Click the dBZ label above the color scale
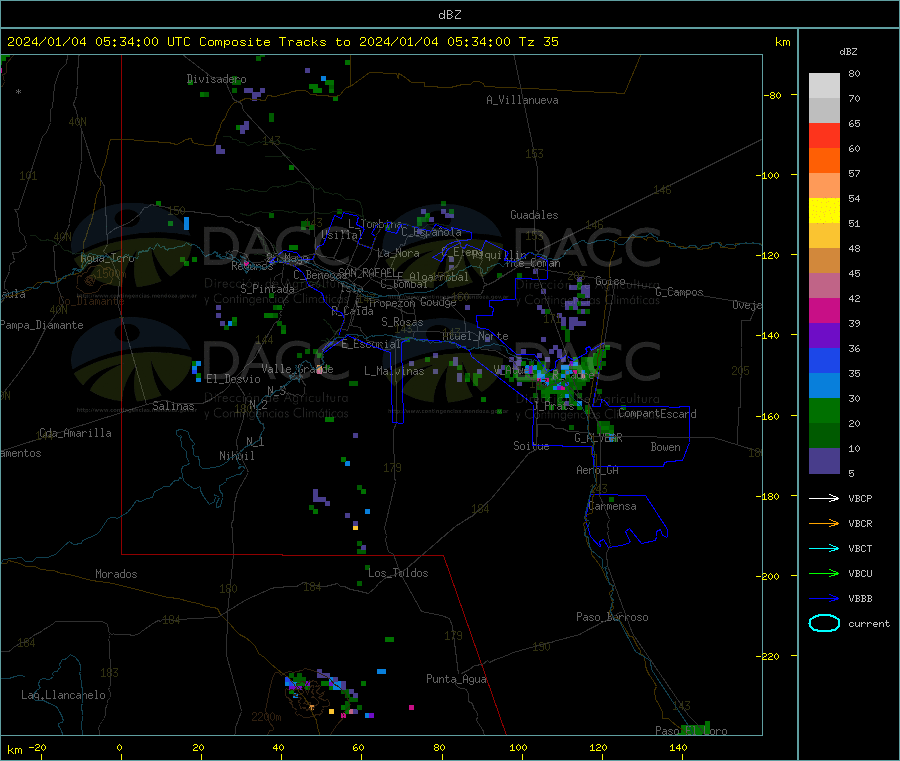The width and height of the screenshot is (900, 761). tap(848, 52)
